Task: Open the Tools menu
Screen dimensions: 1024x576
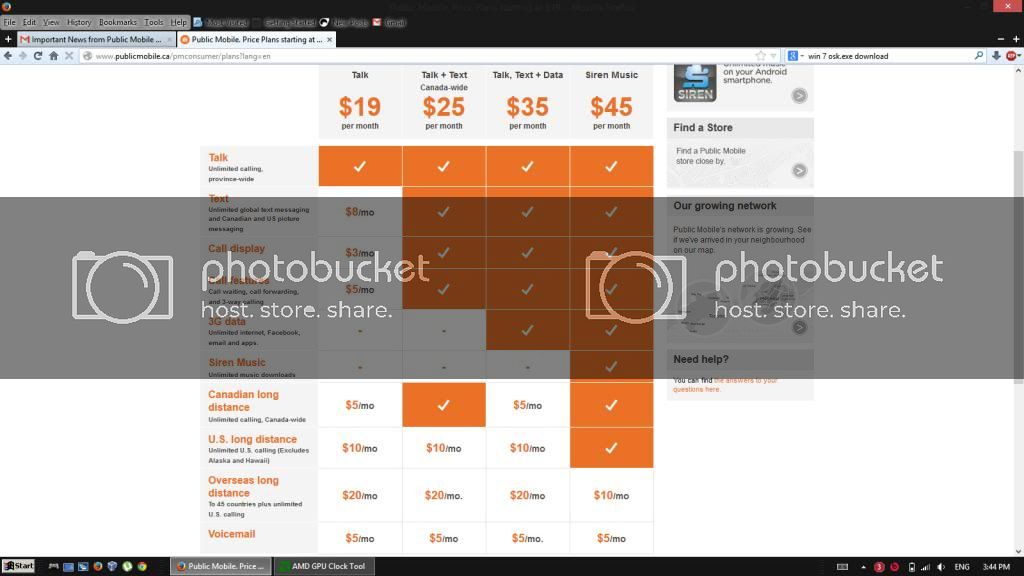Action: pyautogui.click(x=153, y=22)
